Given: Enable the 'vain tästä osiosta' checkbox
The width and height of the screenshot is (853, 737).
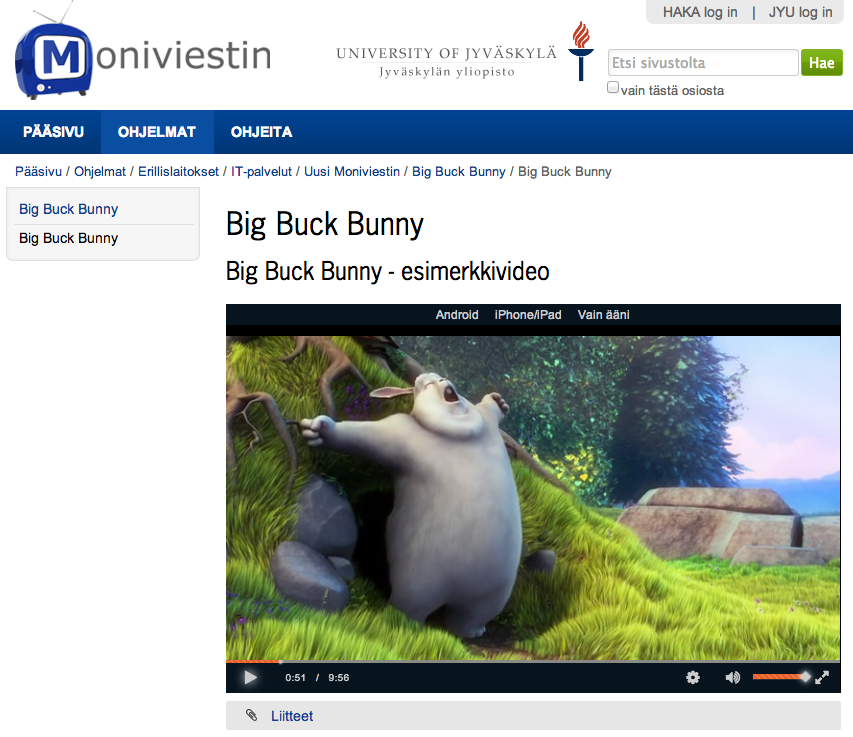Looking at the screenshot, I should coord(613,88).
